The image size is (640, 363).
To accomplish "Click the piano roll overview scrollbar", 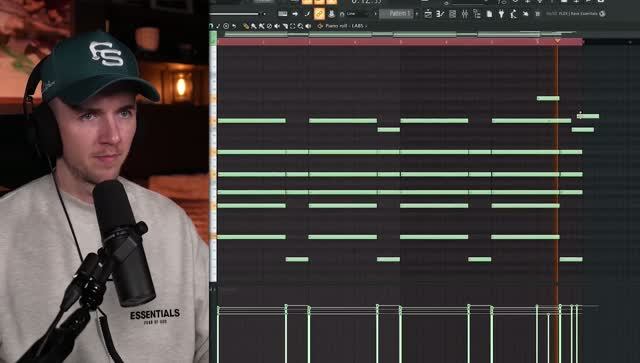I will coord(400,34).
